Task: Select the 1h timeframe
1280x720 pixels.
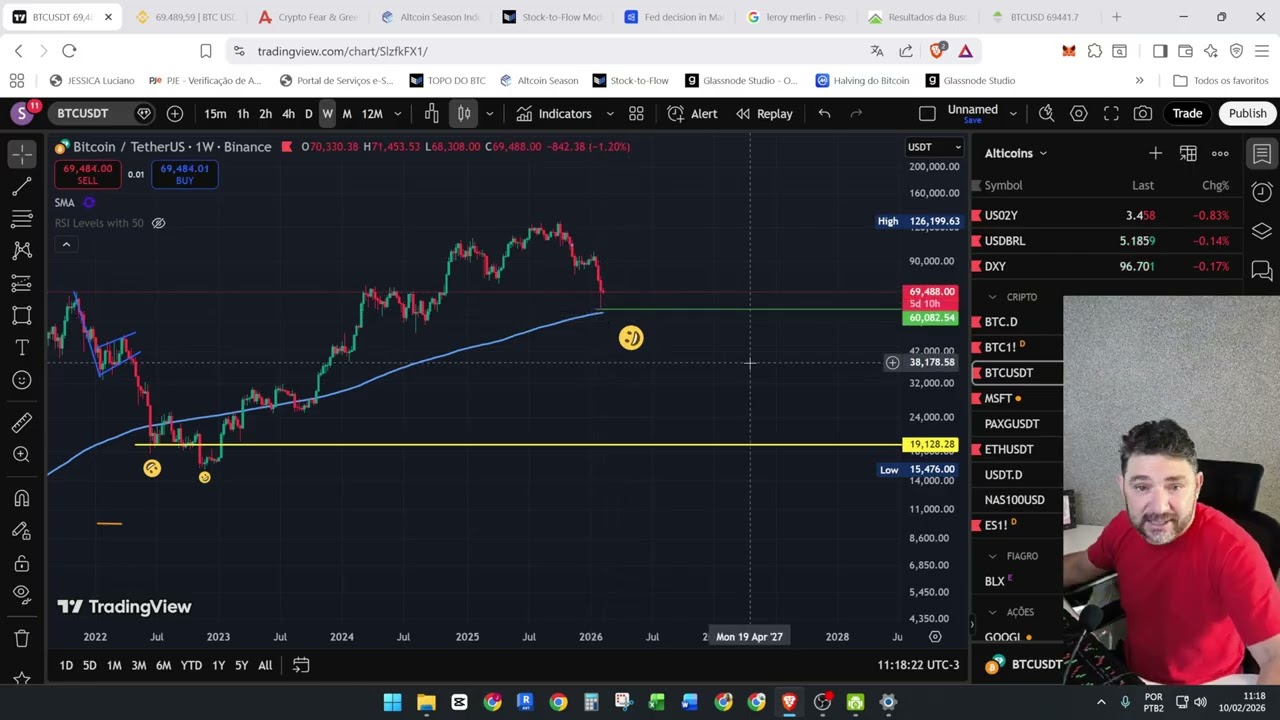Action: [243, 113]
